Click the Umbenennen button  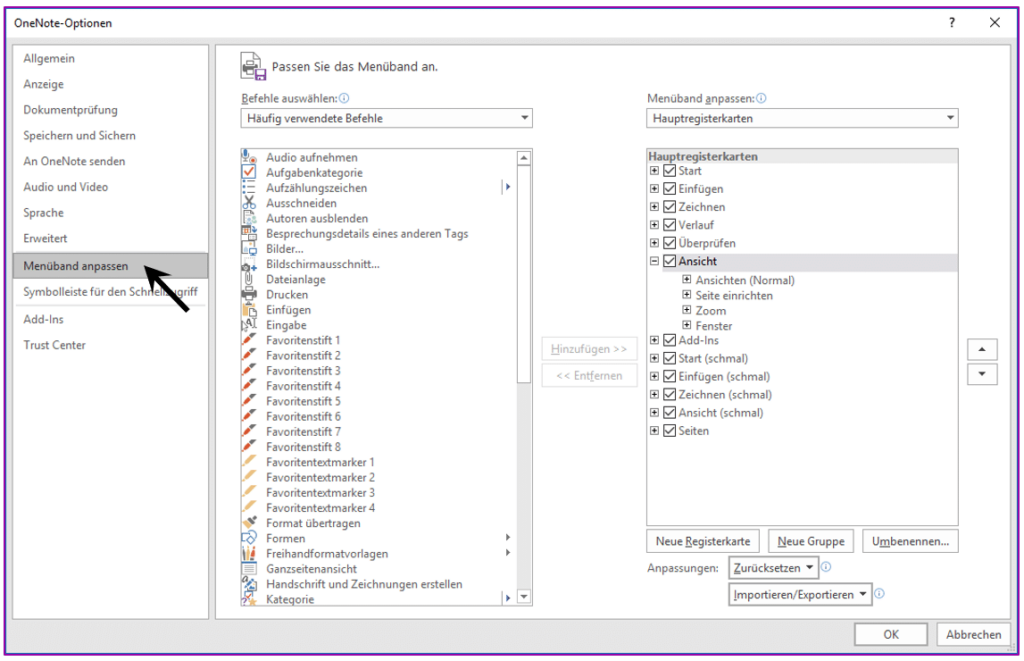910,541
